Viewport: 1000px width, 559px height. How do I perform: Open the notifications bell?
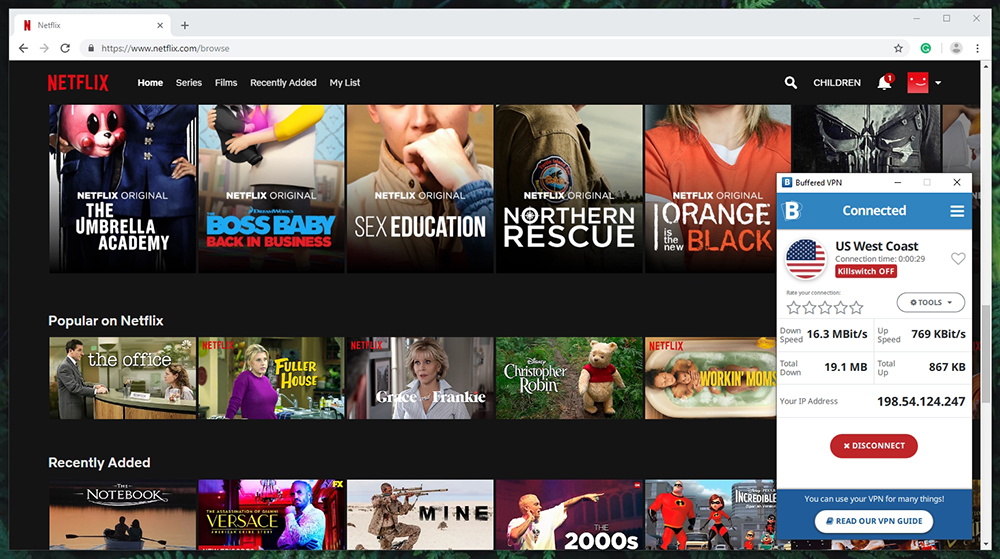click(885, 83)
